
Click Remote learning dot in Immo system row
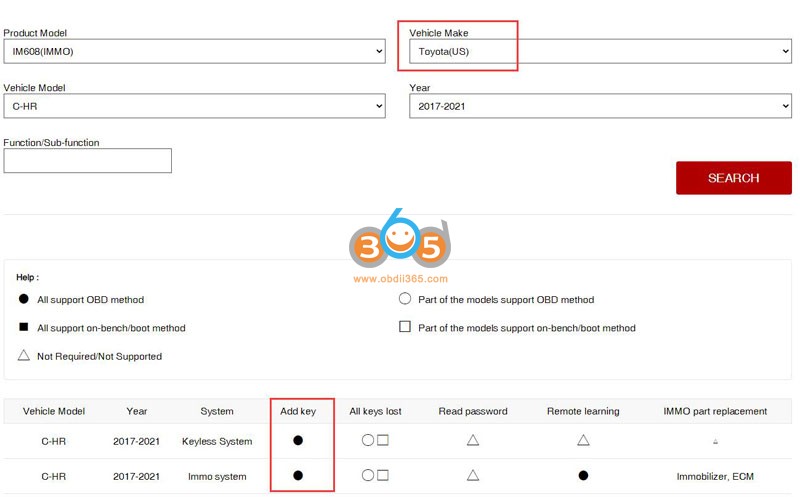(x=583, y=476)
